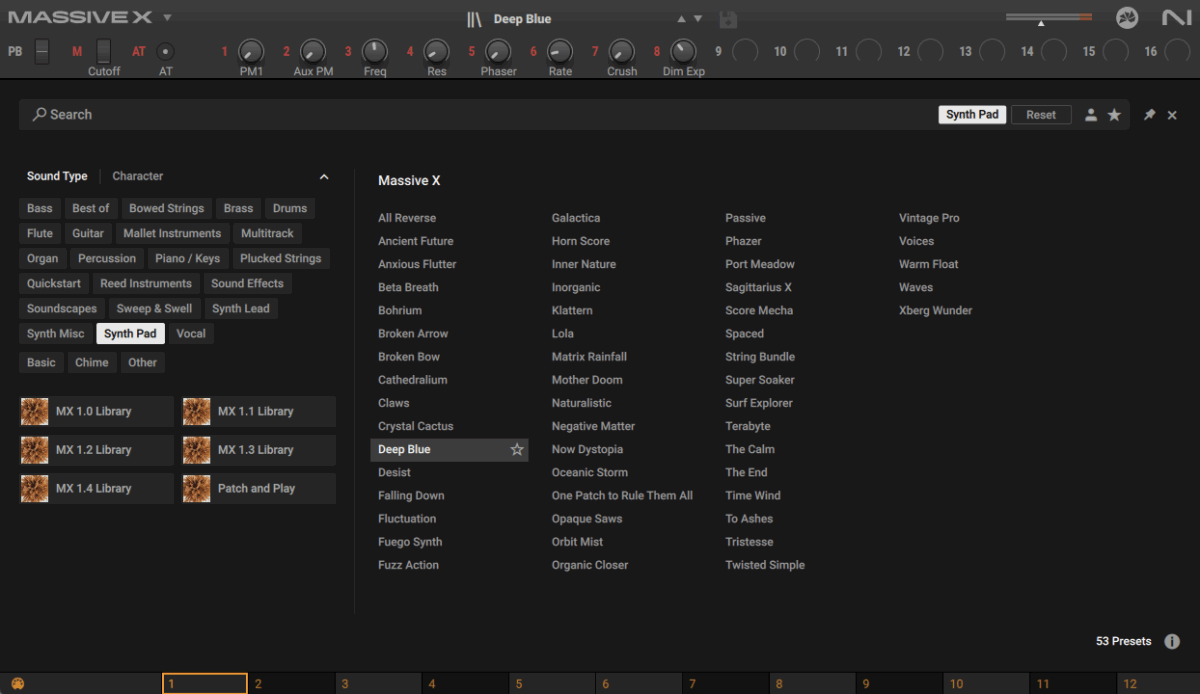1200x694 pixels.
Task: Click the MX 1.1 Library thumbnail image
Action: (197, 412)
